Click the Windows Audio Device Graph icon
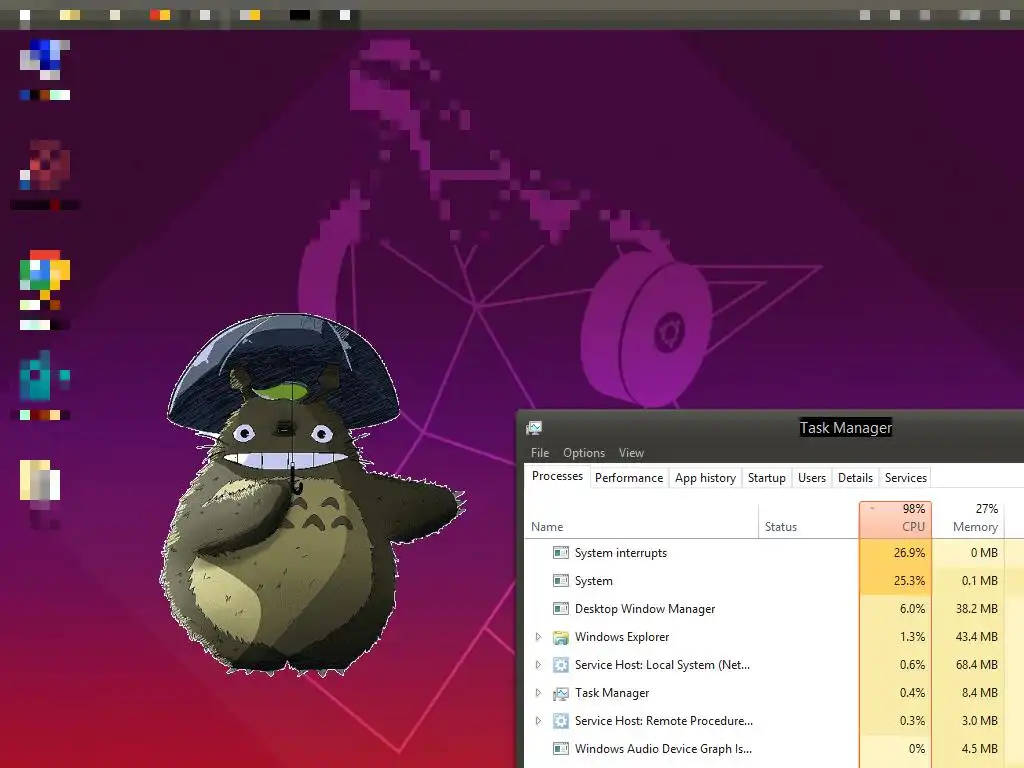Viewport: 1024px width, 768px height. tap(560, 749)
